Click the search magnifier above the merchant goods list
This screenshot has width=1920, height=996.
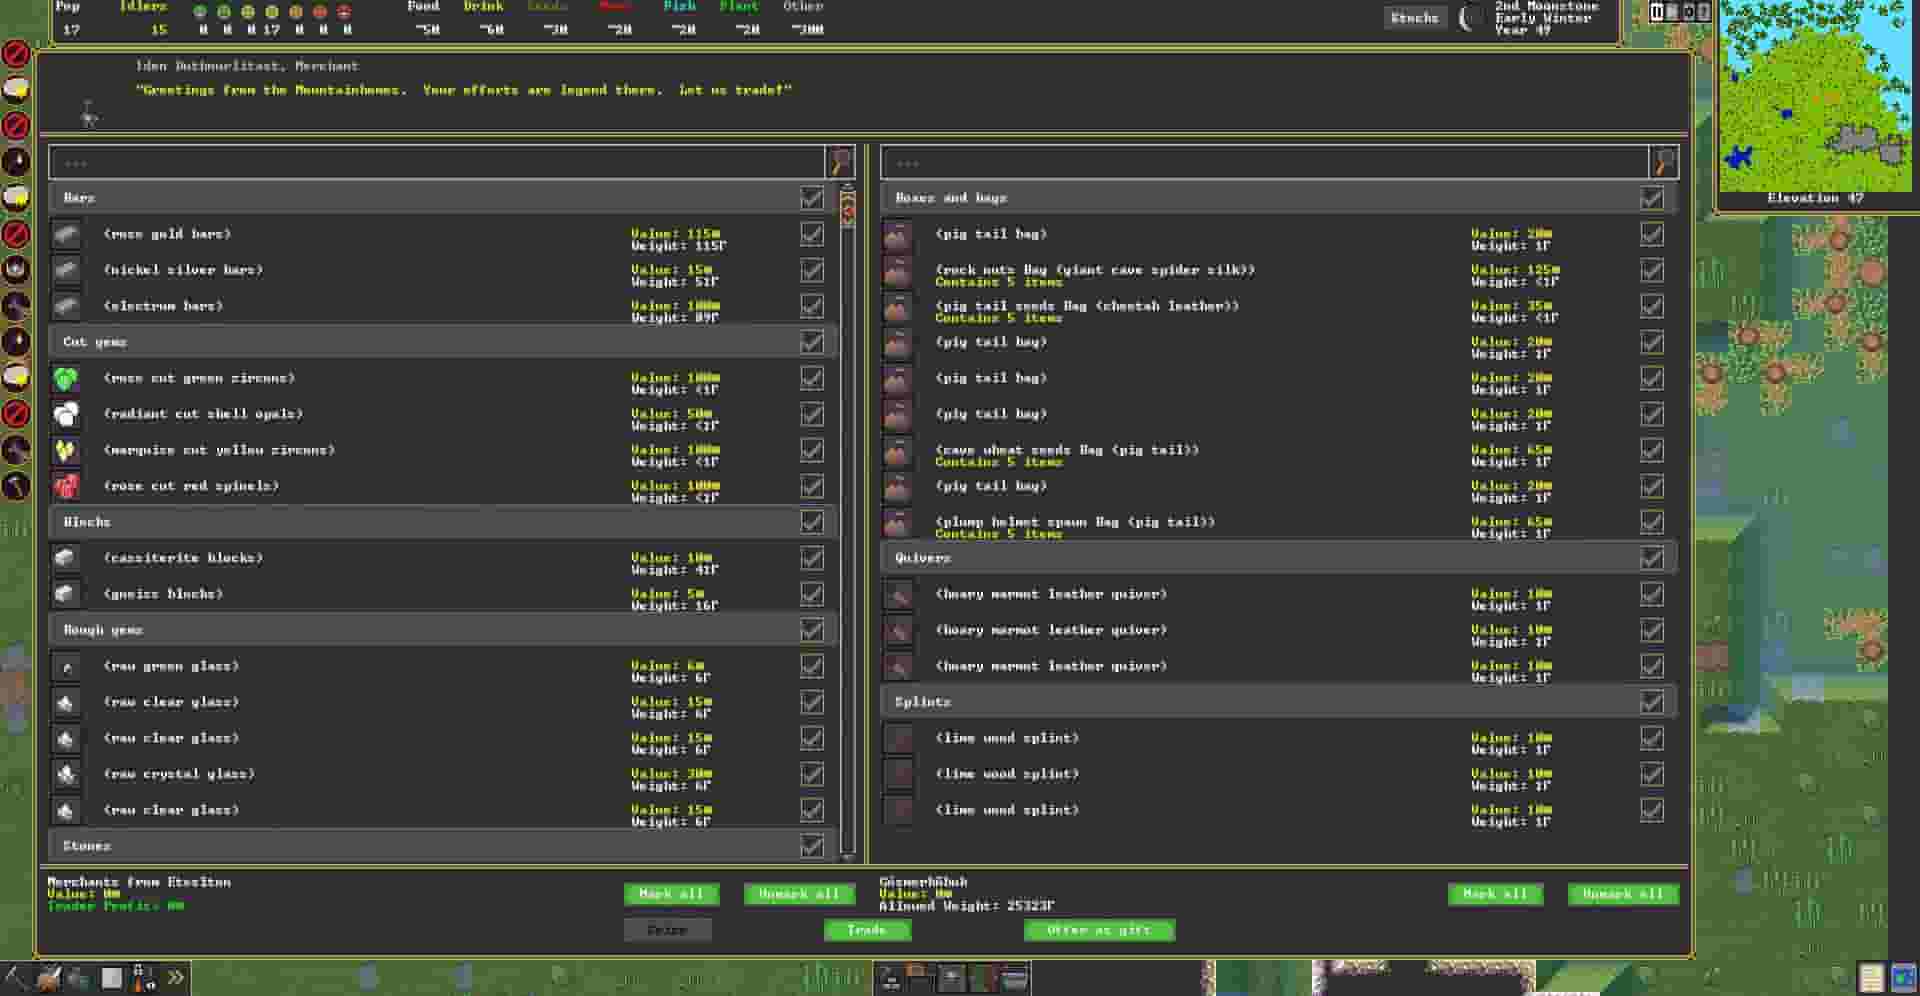(839, 162)
